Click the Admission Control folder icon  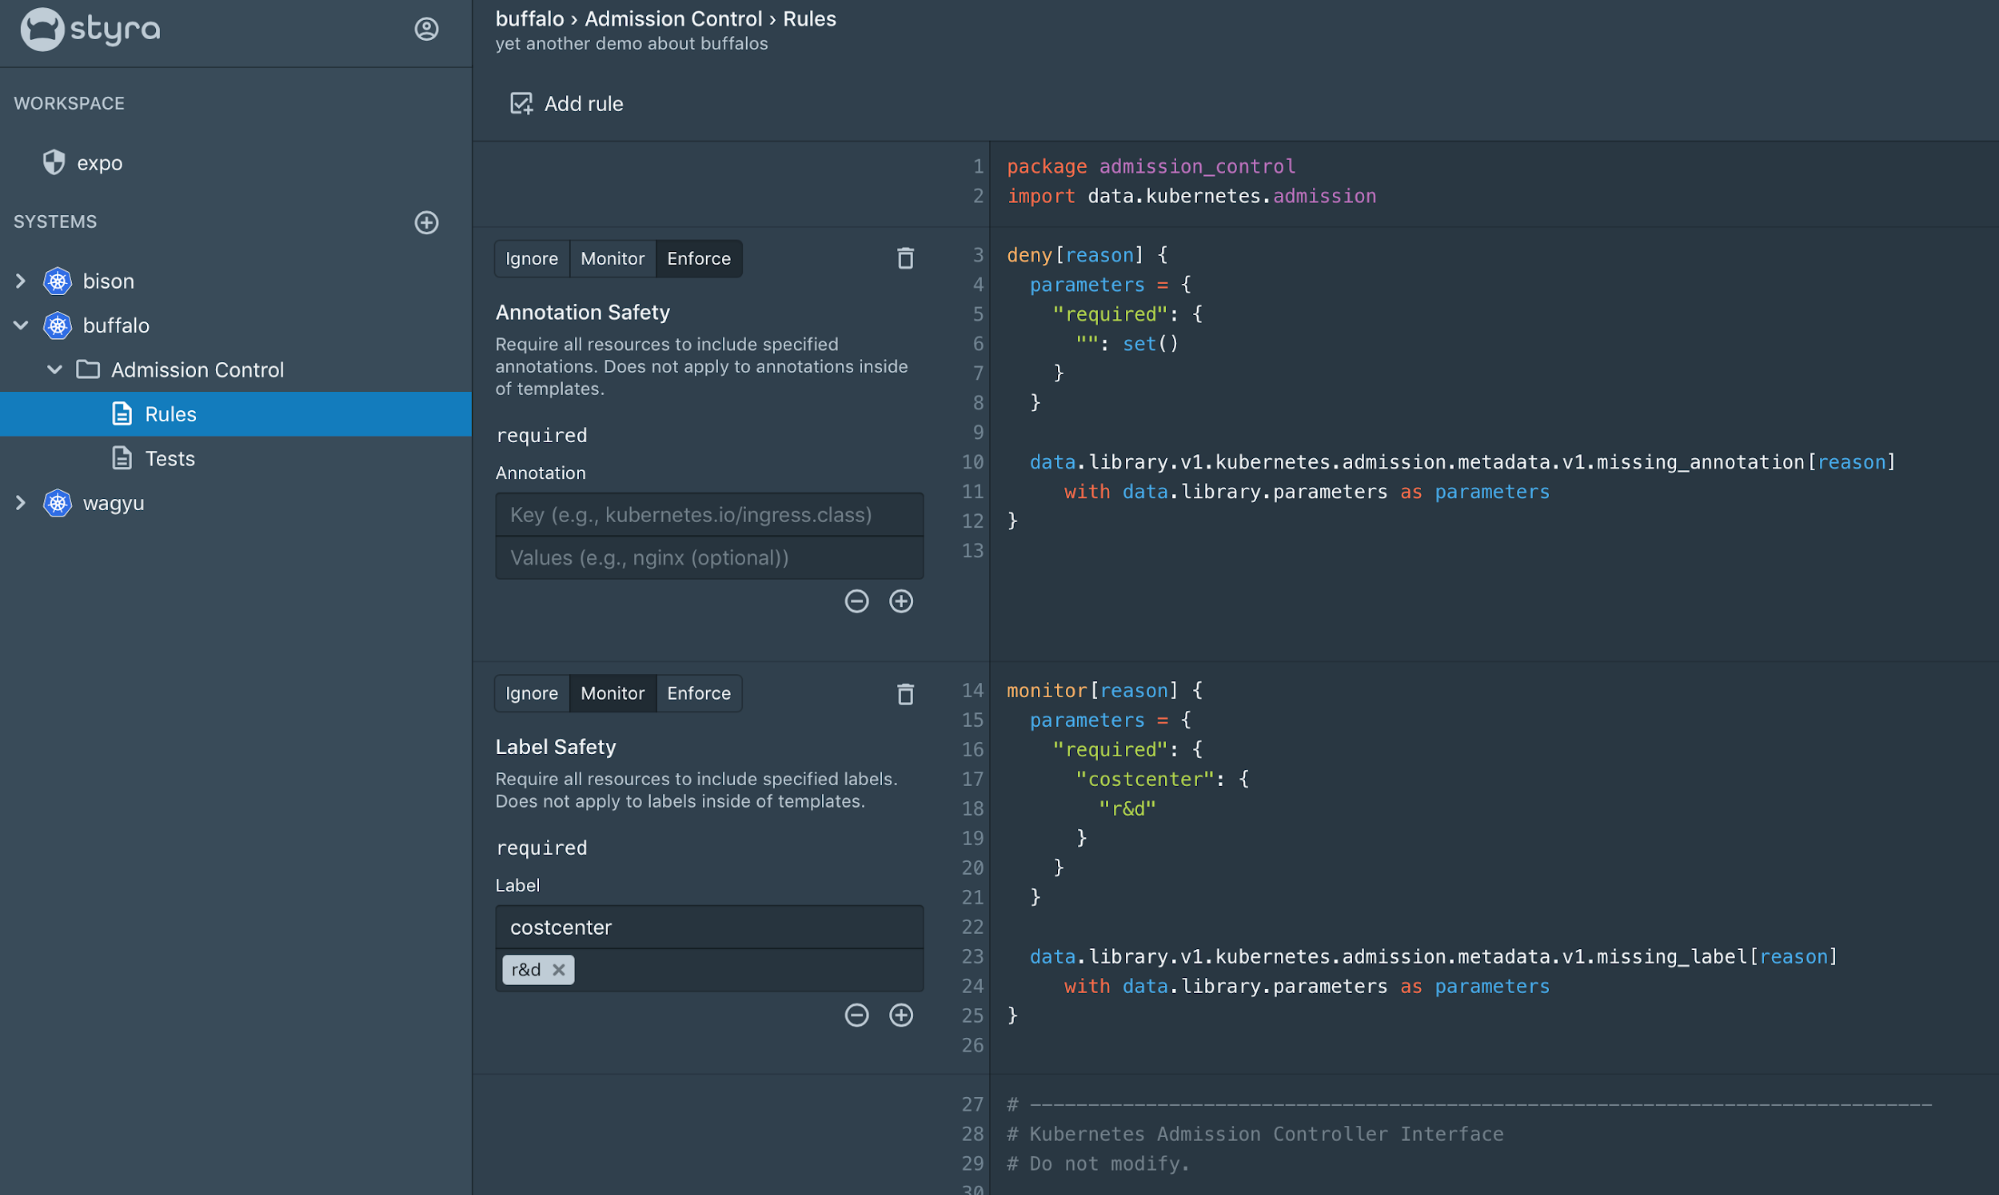click(x=88, y=369)
